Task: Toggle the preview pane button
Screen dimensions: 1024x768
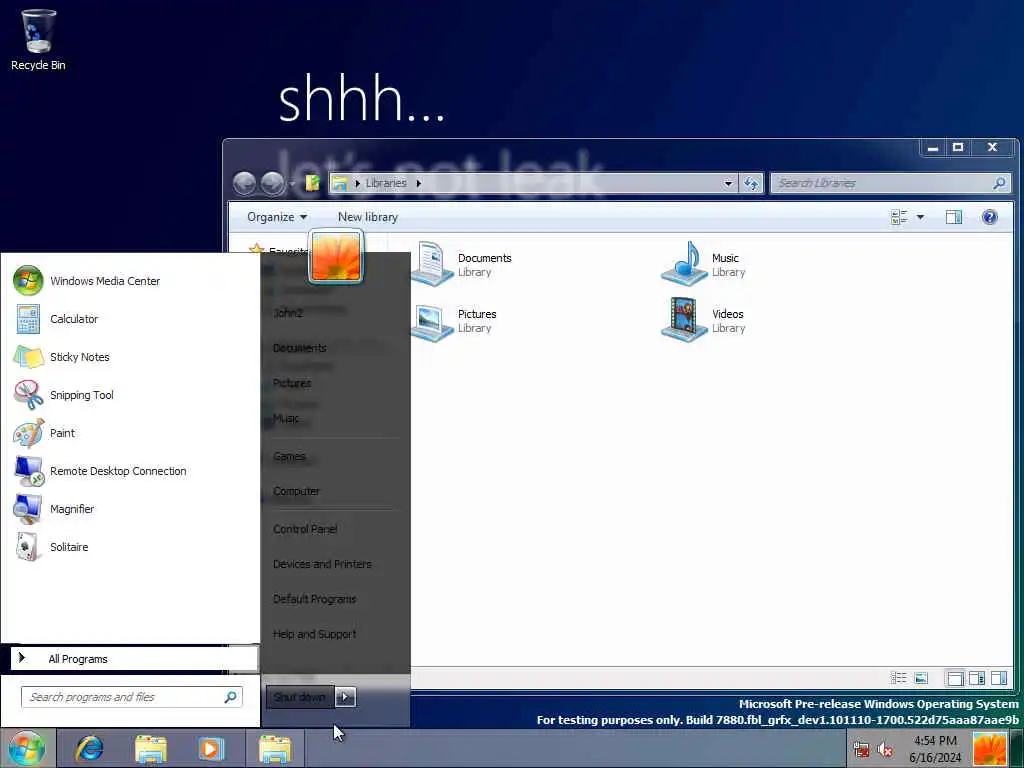Action: coord(954,217)
